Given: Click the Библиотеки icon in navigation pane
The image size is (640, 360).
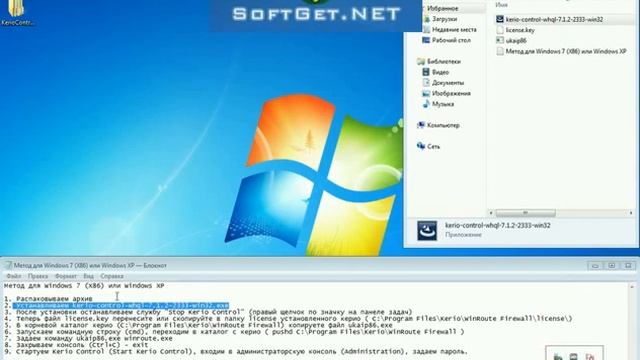Looking at the screenshot, I should point(421,61).
